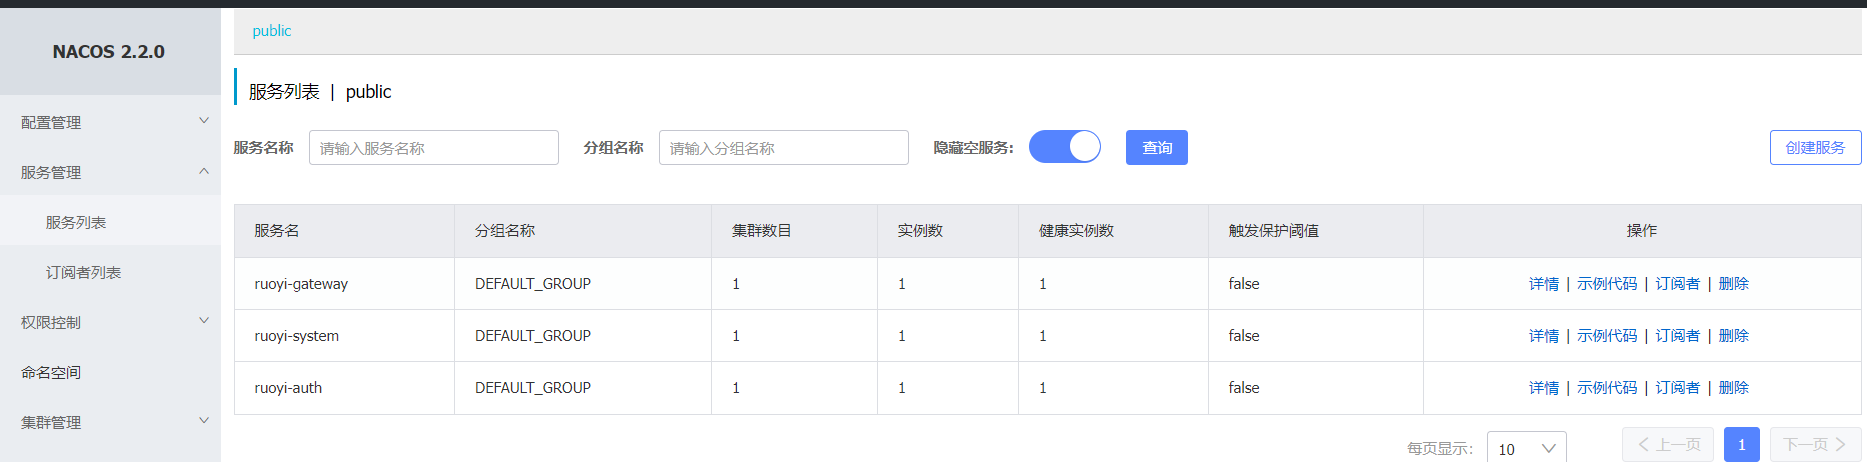
Task: Open 详情 for ruoyi-system
Action: click(x=1544, y=336)
